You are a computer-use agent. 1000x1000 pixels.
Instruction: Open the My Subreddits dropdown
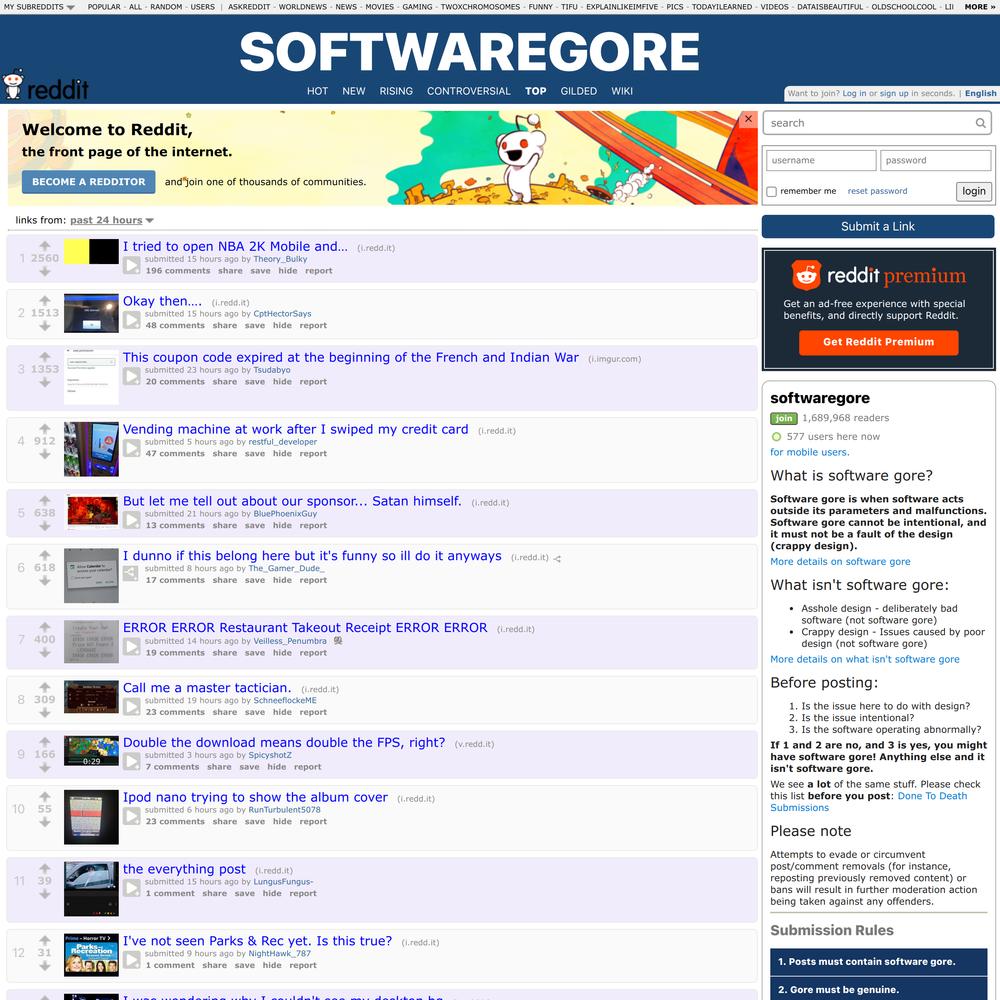[39, 7]
